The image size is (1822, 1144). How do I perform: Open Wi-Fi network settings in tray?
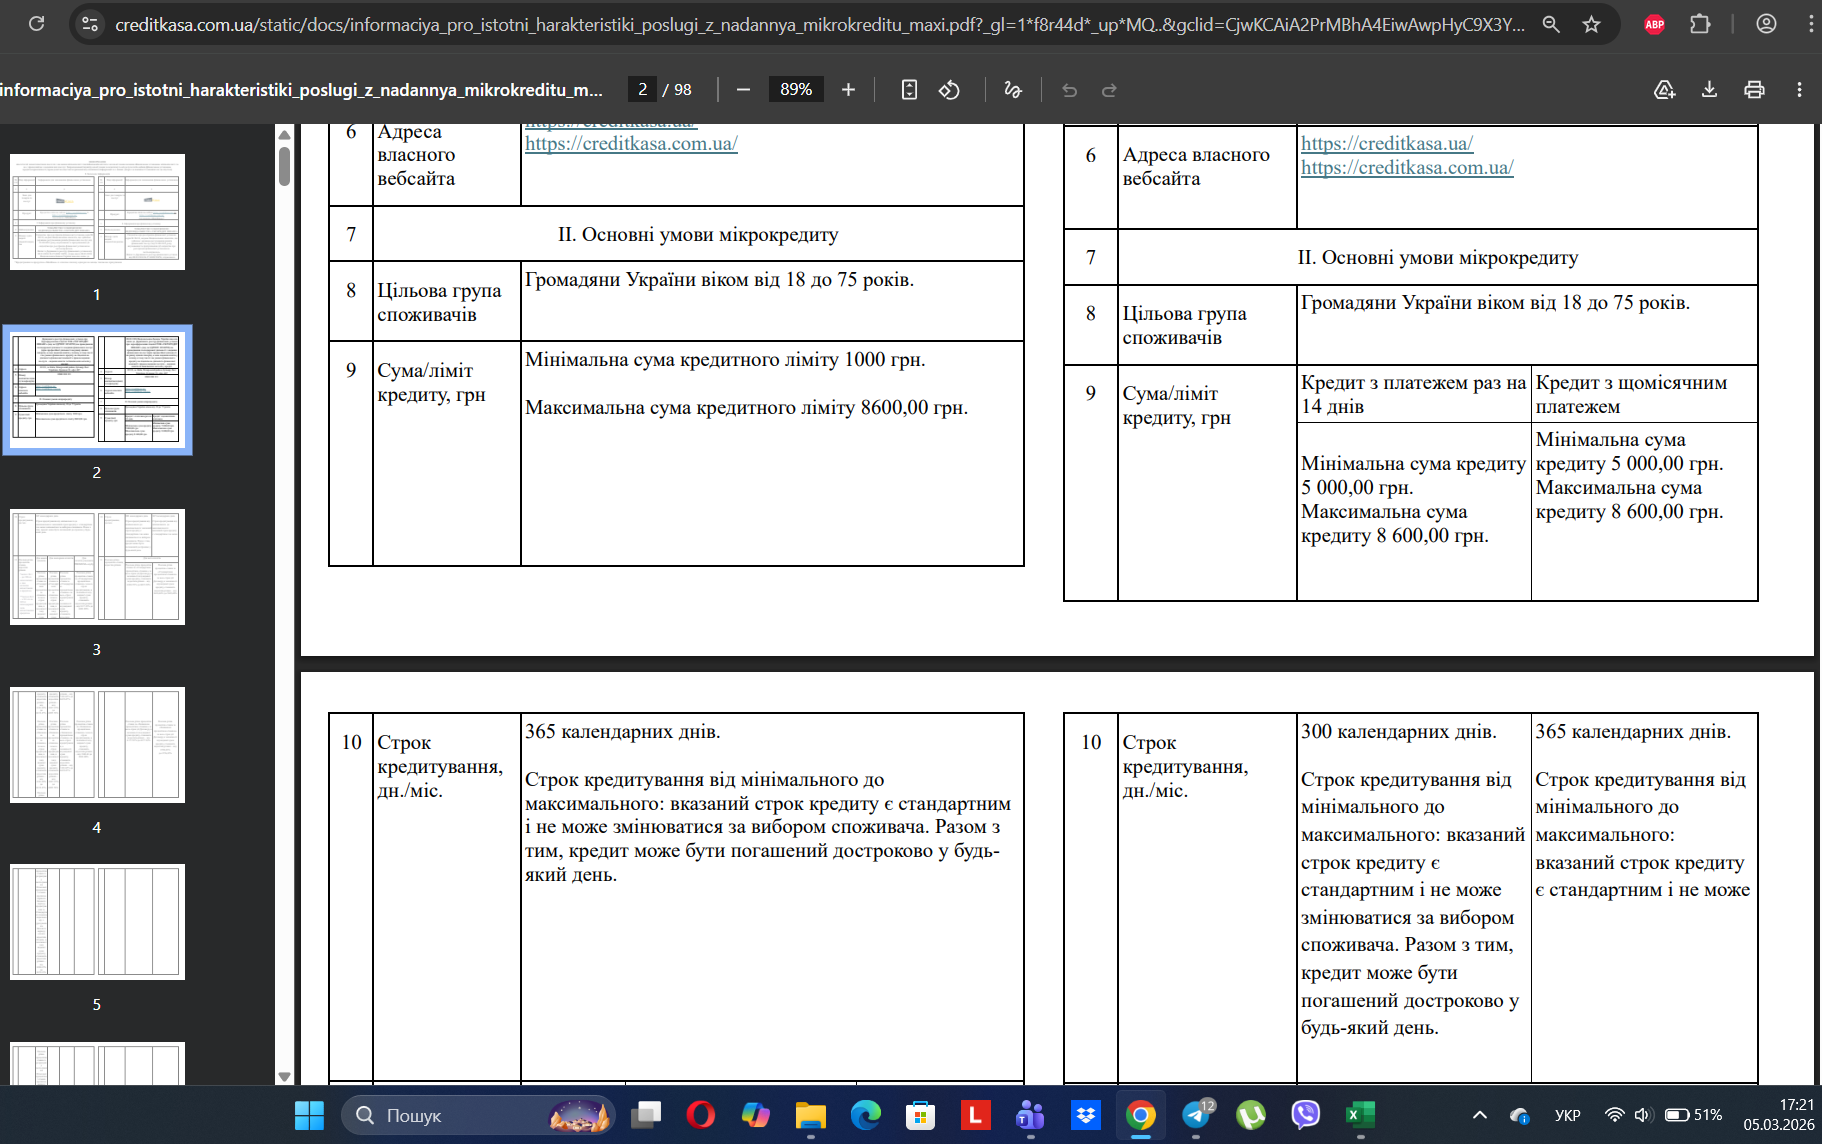[x=1614, y=1115]
